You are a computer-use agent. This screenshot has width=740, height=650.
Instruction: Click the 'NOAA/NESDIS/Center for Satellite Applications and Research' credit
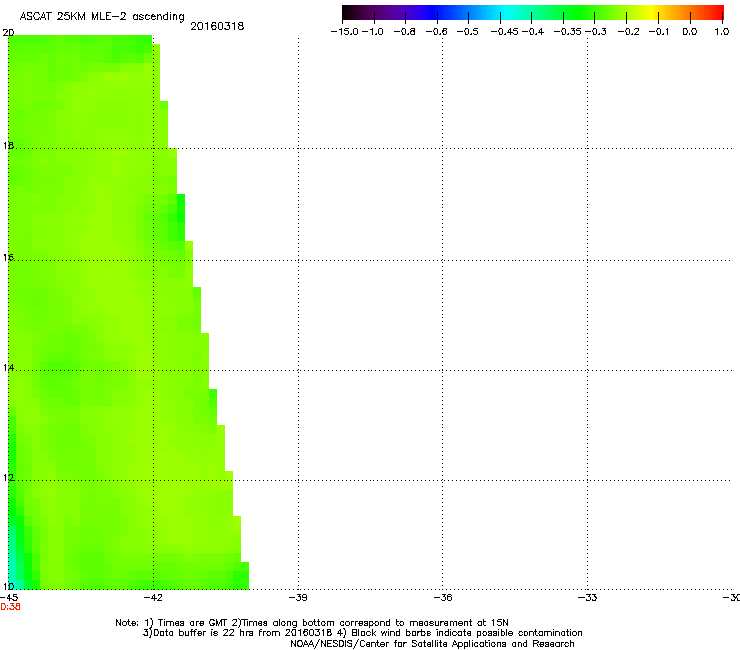(x=432, y=644)
